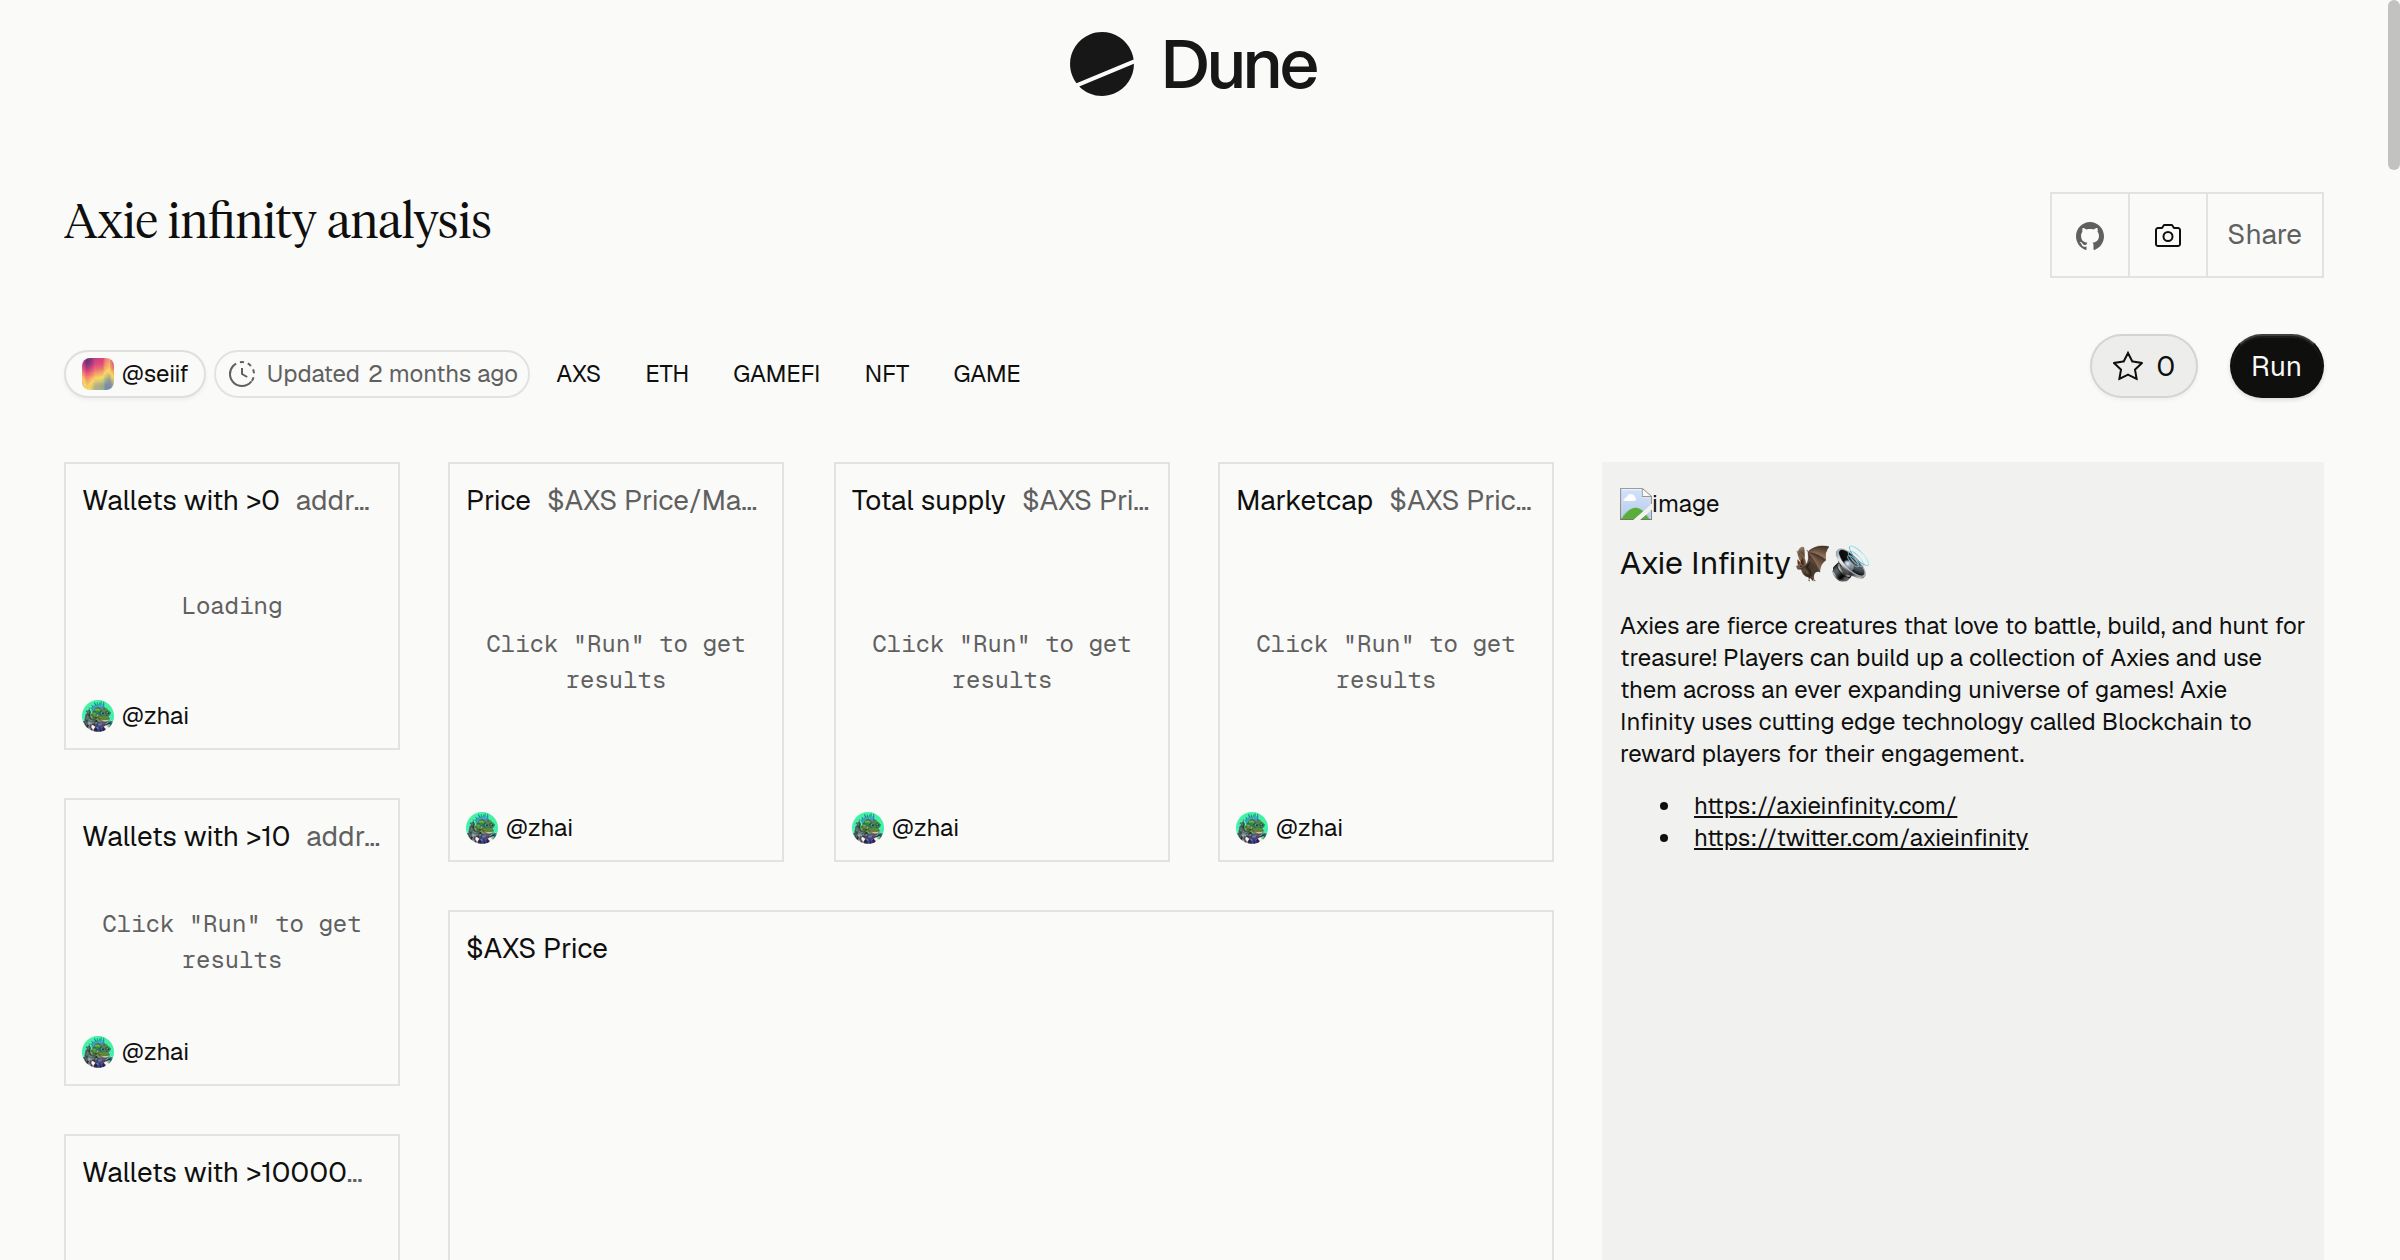The width and height of the screenshot is (2400, 1260).
Task: Select the GAMEFI tag
Action: pyautogui.click(x=776, y=374)
